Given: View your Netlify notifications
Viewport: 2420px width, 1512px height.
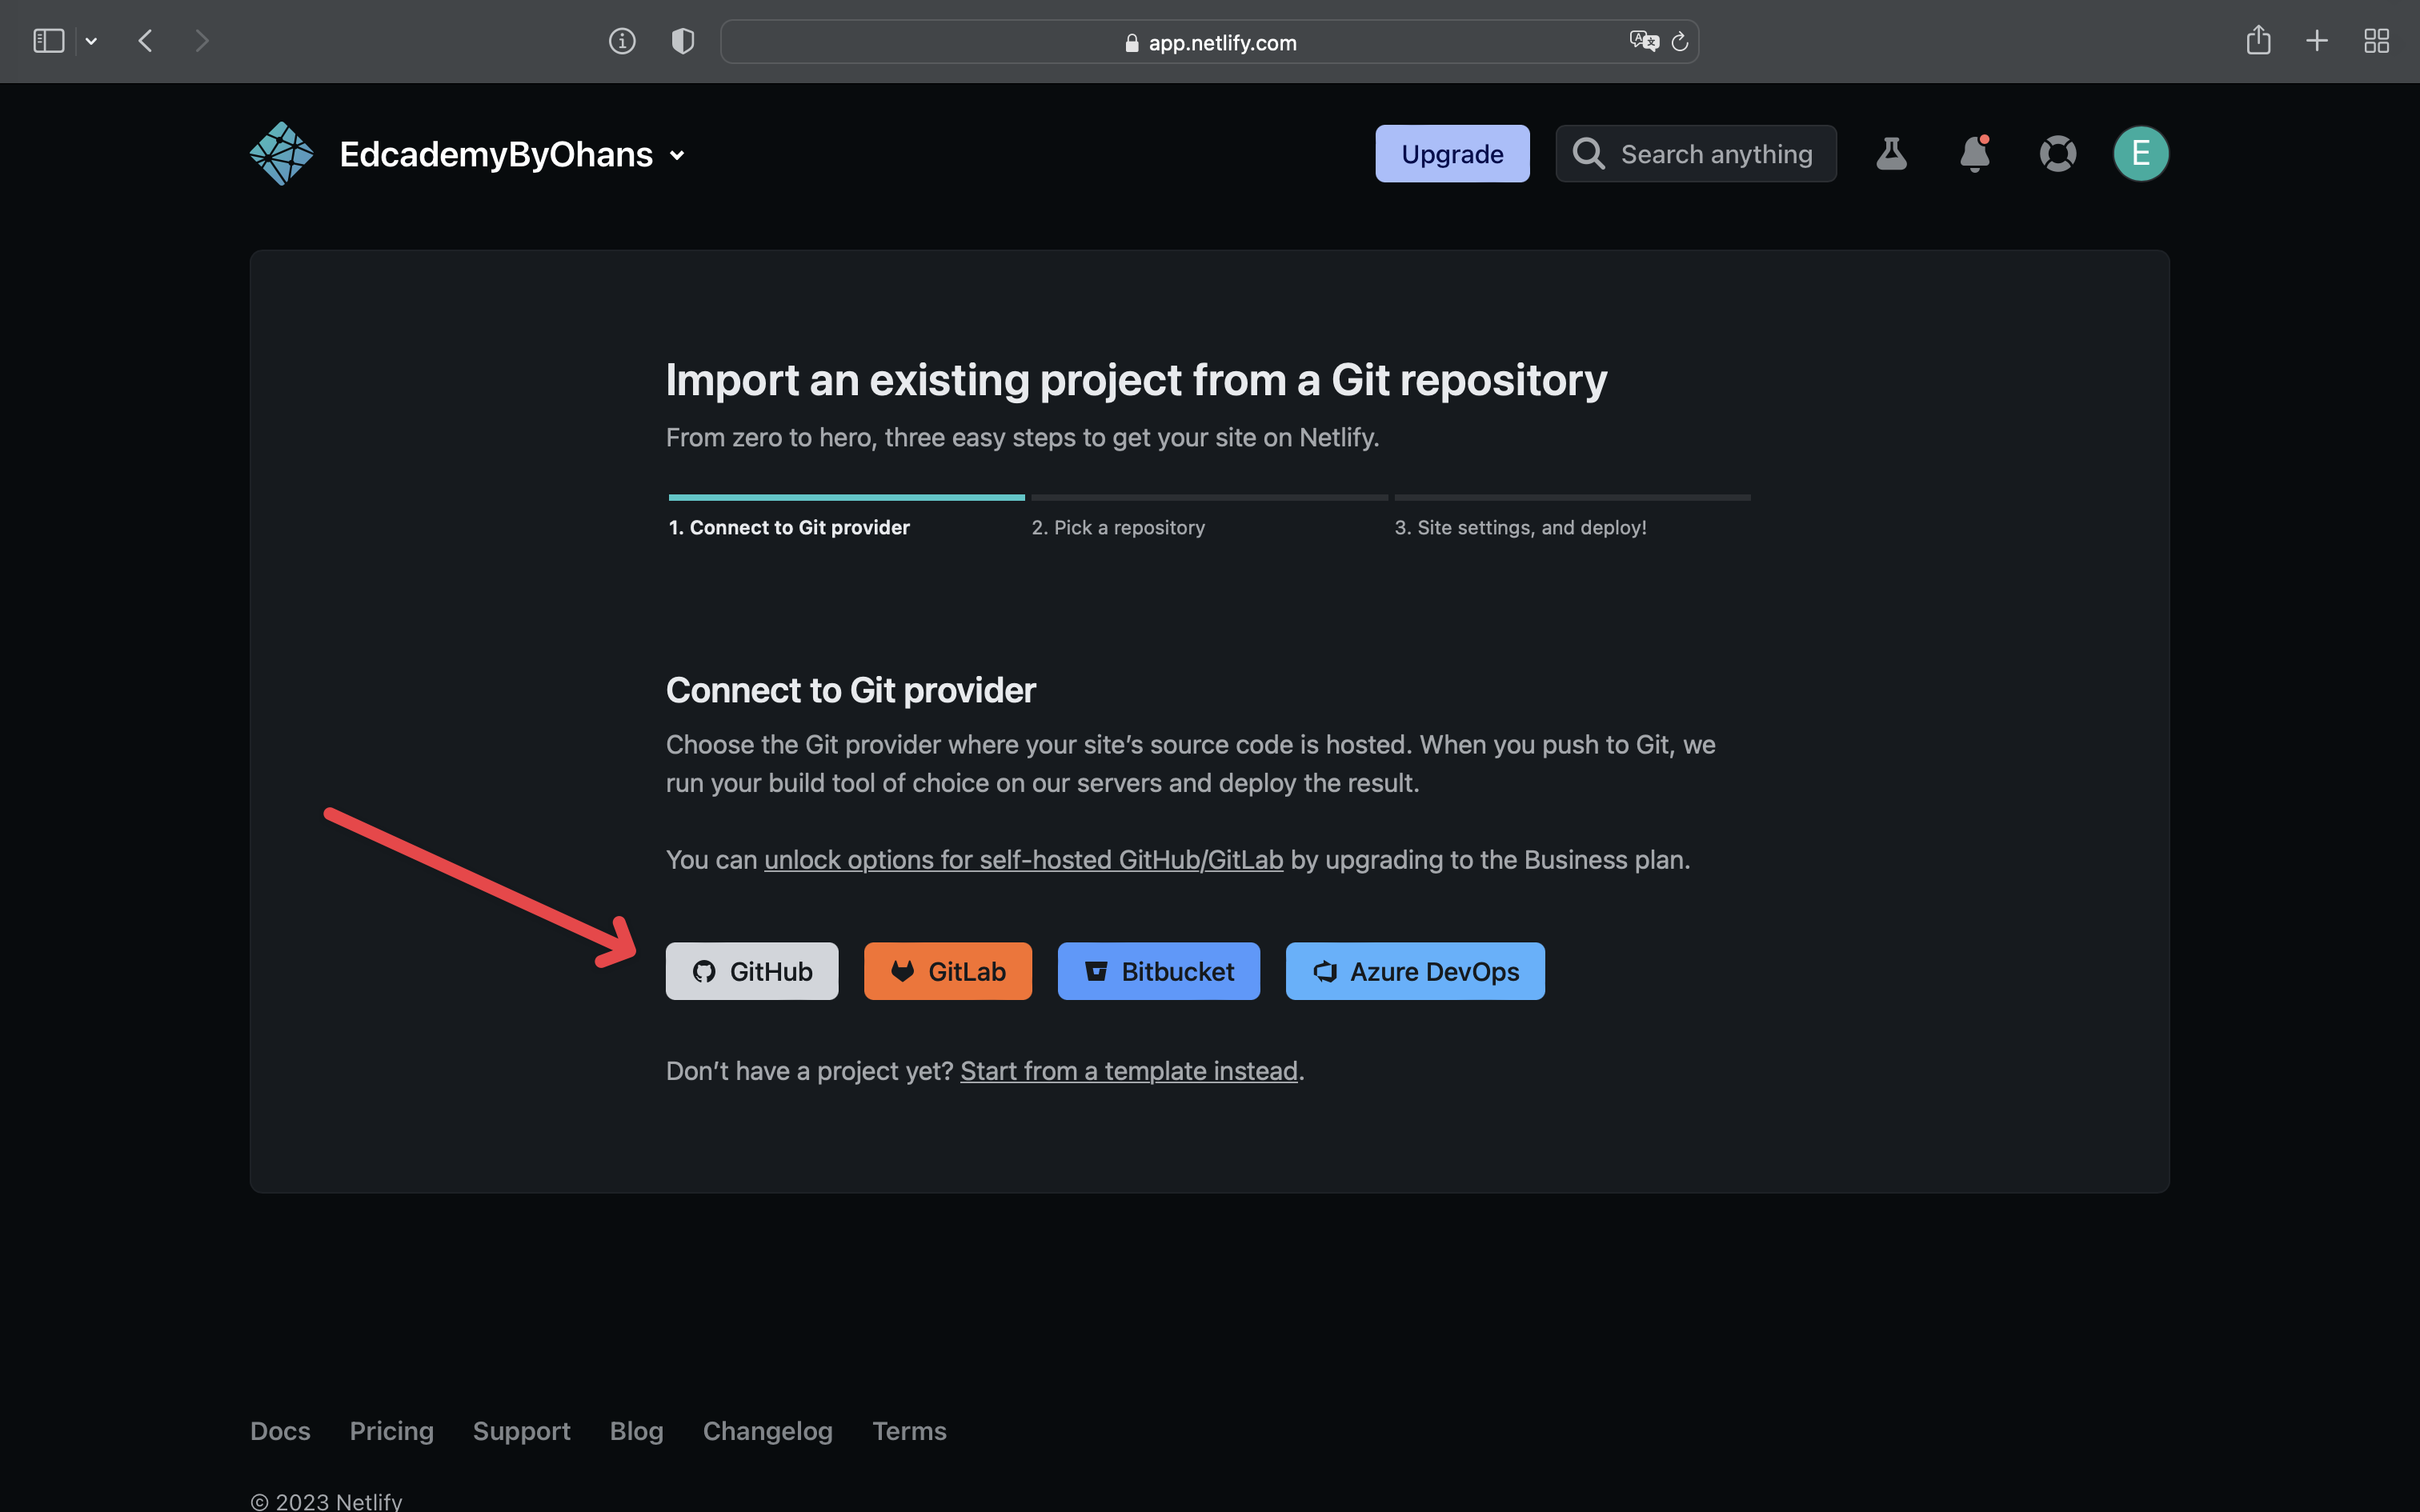Looking at the screenshot, I should [1975, 153].
